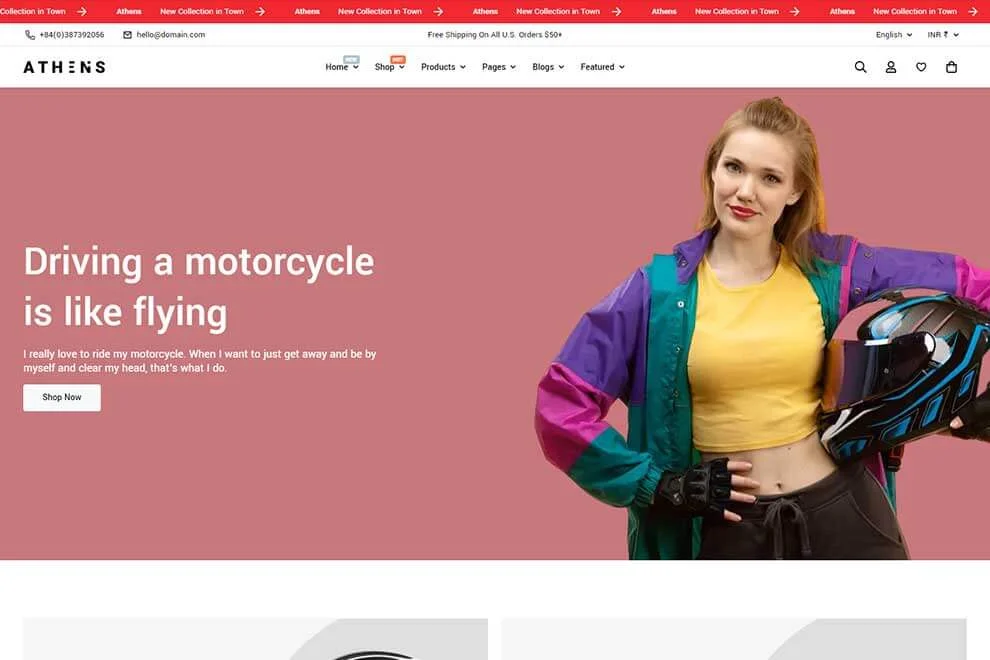Call the phone number +84(0)387392056
The width and height of the screenshot is (990, 660).
point(71,35)
